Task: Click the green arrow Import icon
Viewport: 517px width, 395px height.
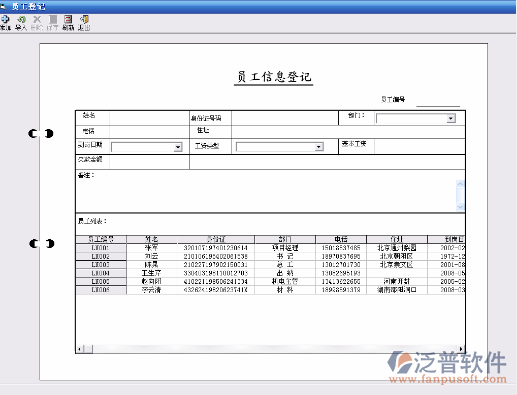Action: (21, 20)
